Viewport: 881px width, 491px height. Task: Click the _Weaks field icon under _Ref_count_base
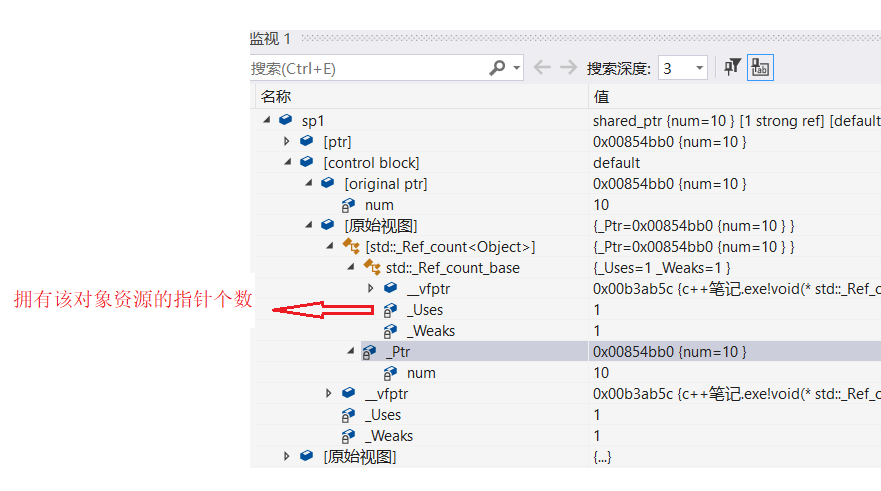click(390, 331)
